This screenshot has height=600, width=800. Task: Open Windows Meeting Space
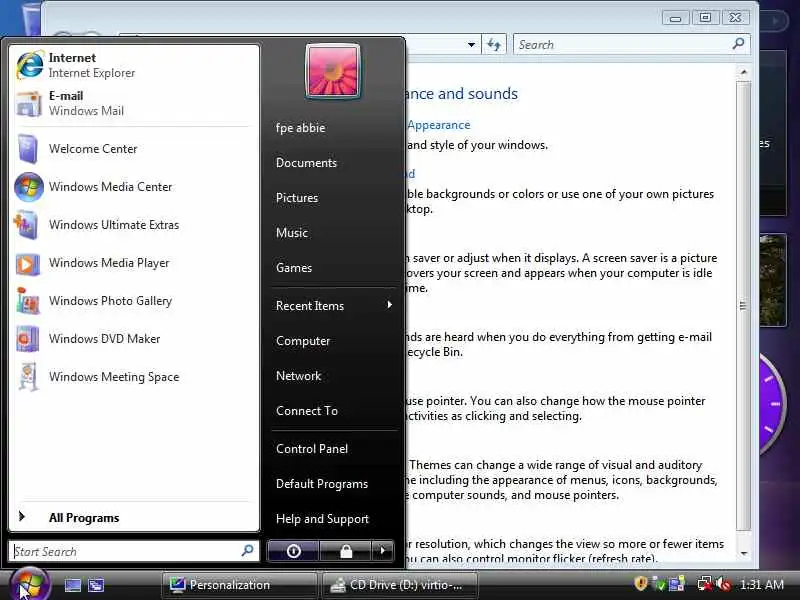click(134, 377)
